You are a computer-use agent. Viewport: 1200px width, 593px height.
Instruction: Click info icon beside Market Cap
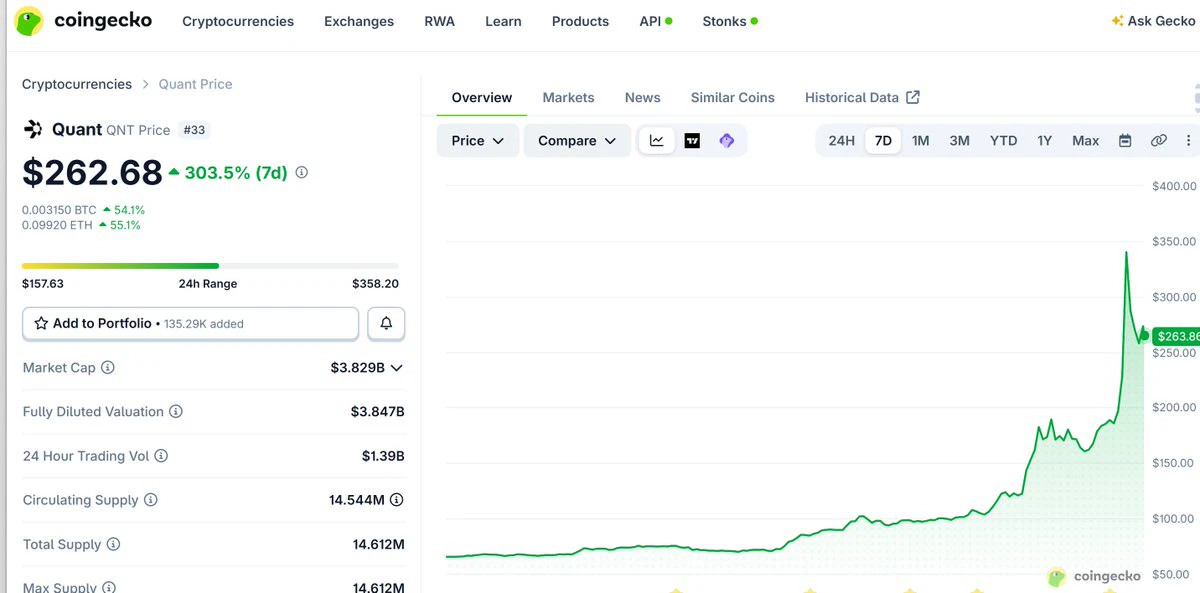coord(108,368)
